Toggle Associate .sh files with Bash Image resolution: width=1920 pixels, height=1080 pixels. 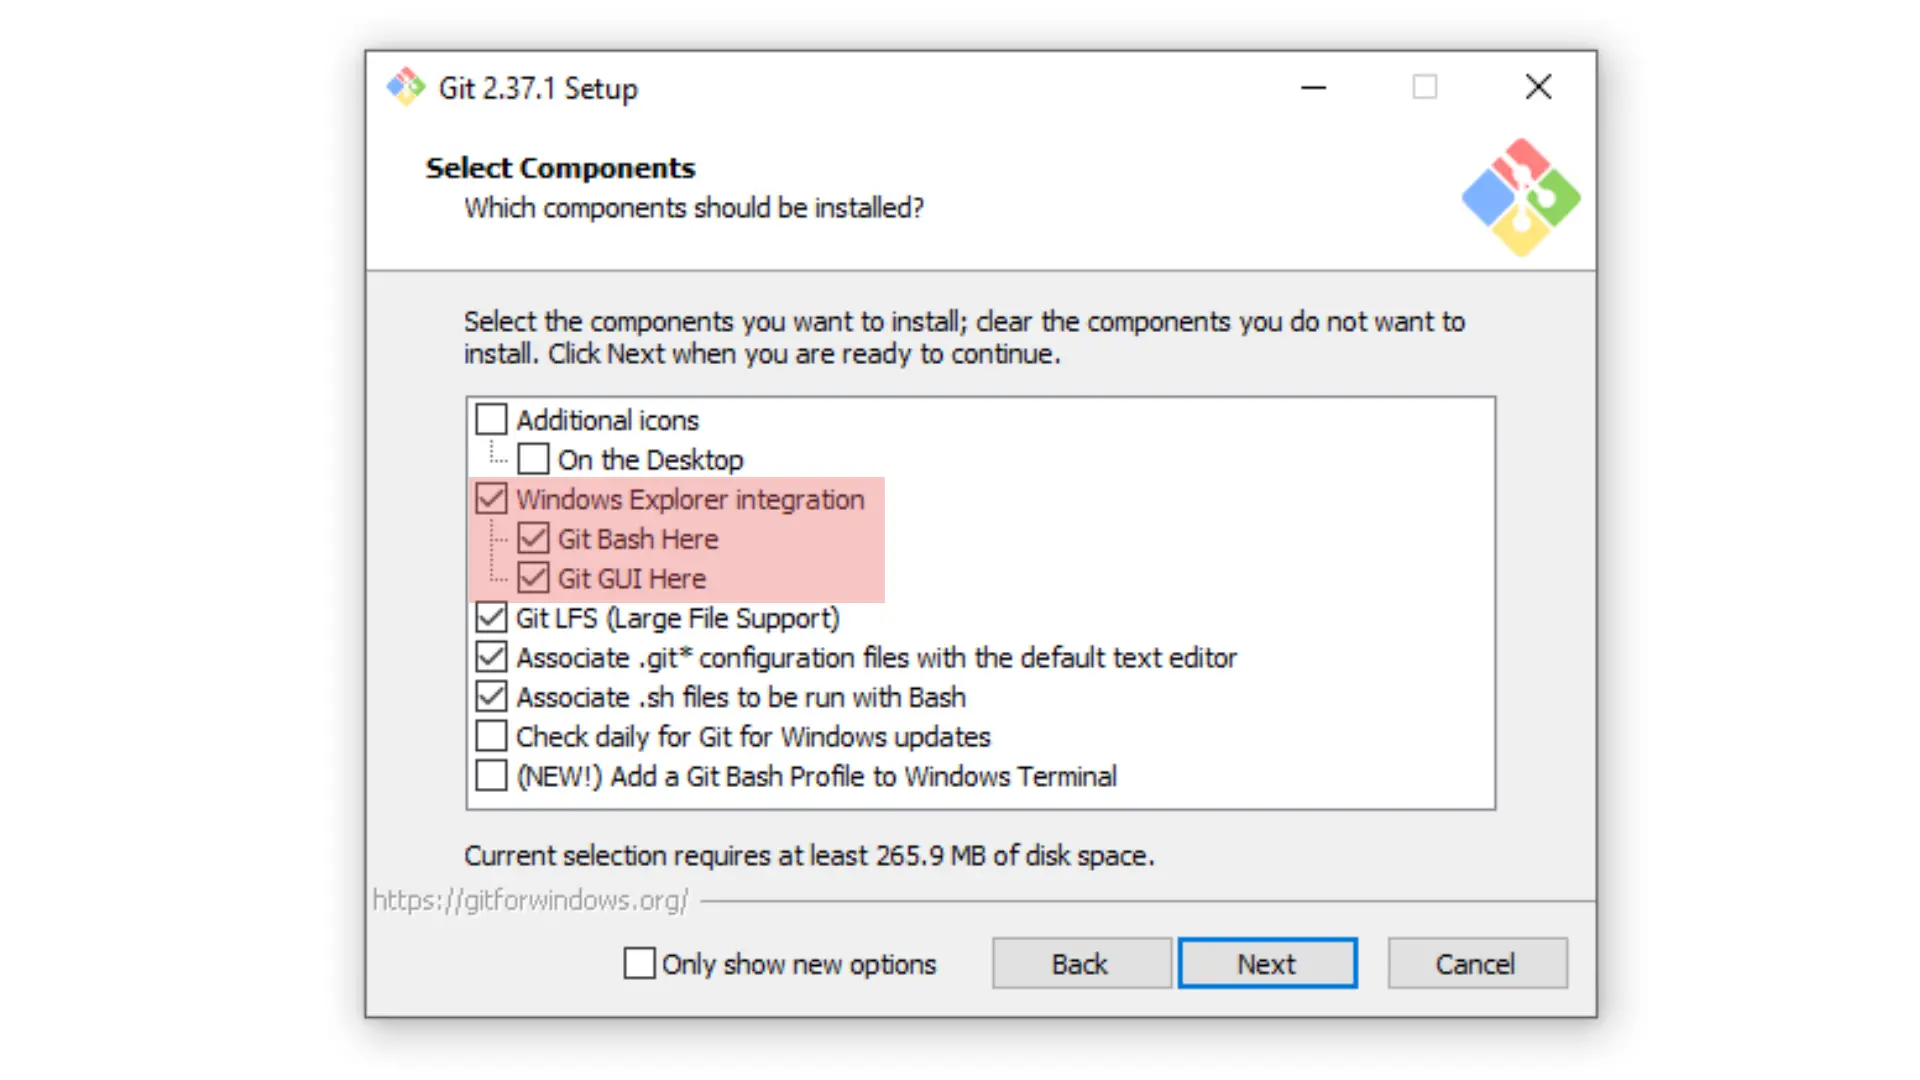coord(491,696)
